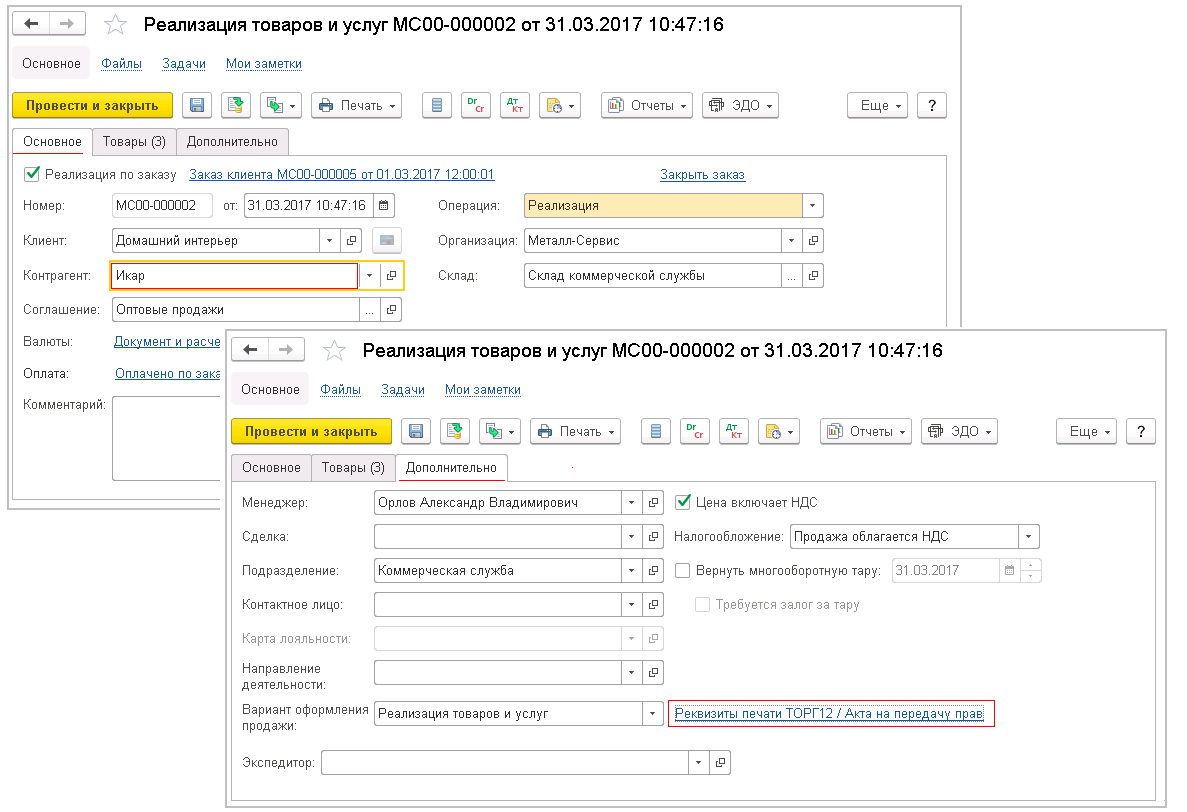The height and width of the screenshot is (812, 1187).
Task: Open the Реквизиты печати ТОРГ12 link
Action: click(x=829, y=714)
